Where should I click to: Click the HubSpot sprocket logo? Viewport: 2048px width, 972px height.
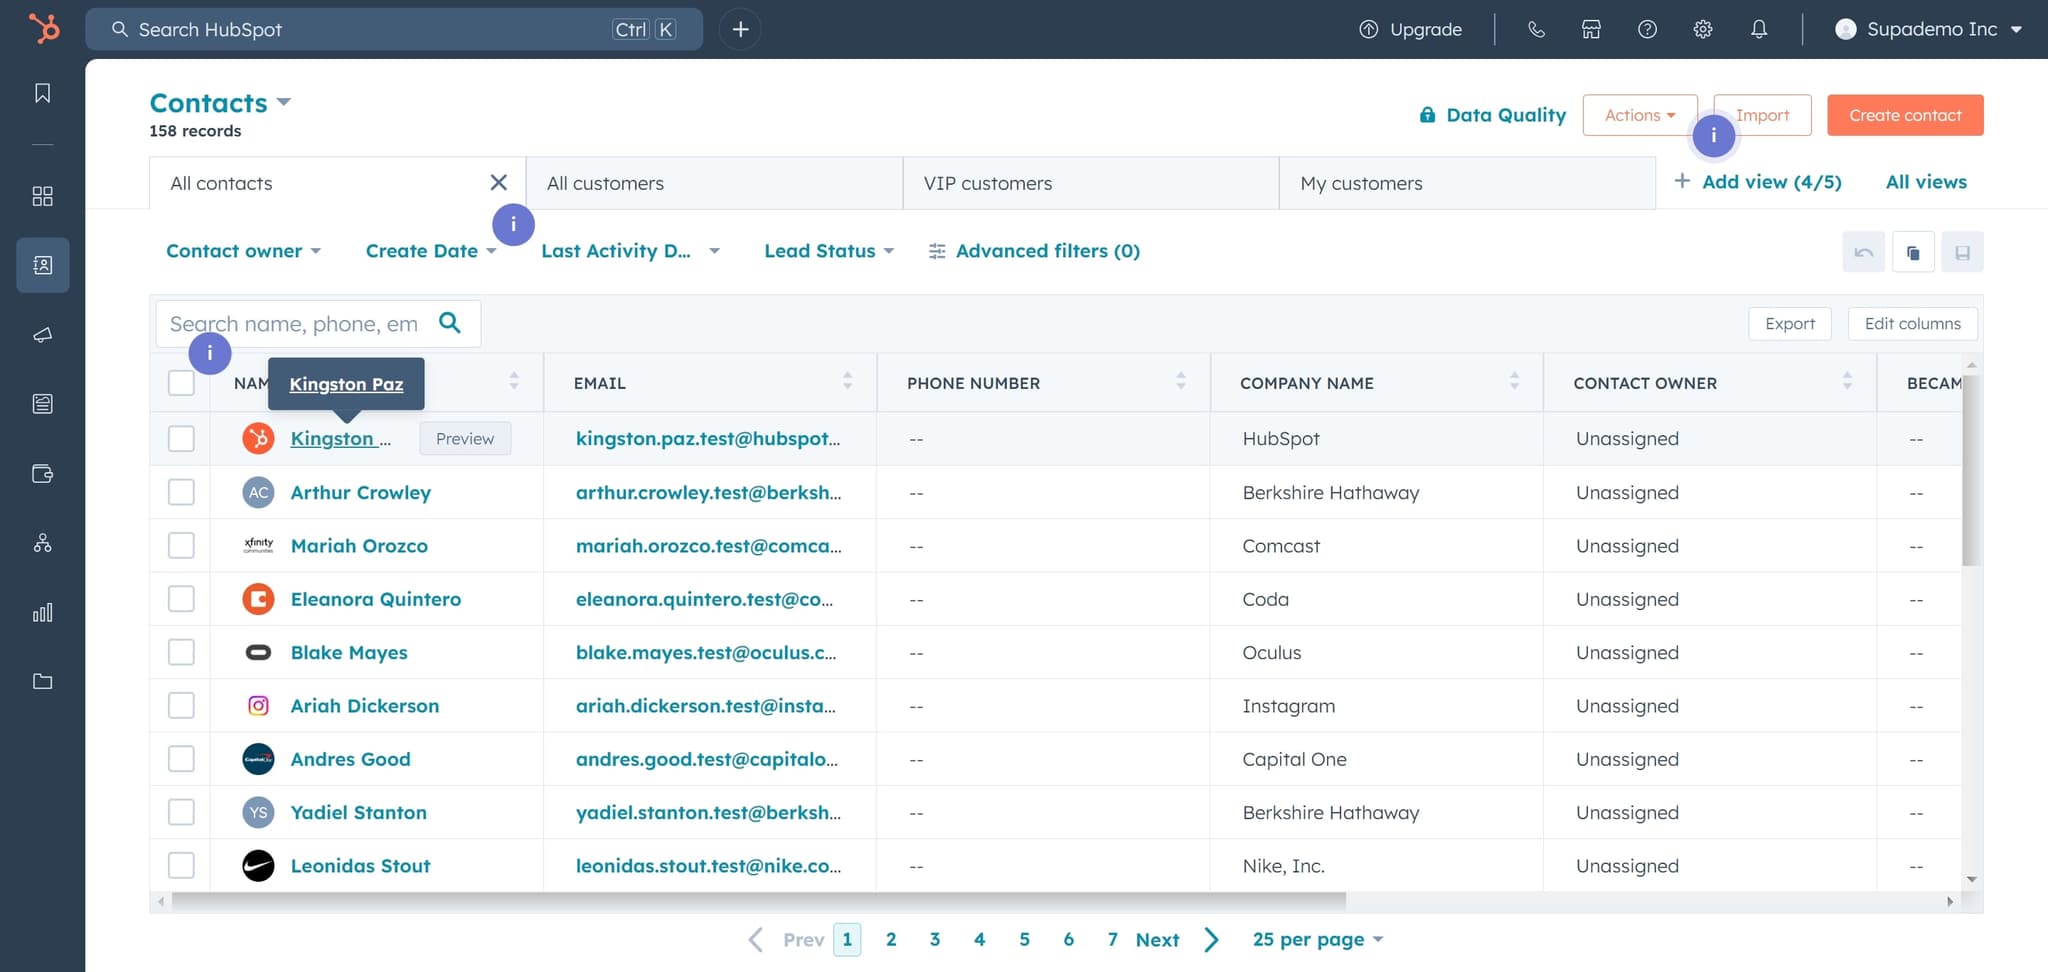pyautogui.click(x=43, y=28)
